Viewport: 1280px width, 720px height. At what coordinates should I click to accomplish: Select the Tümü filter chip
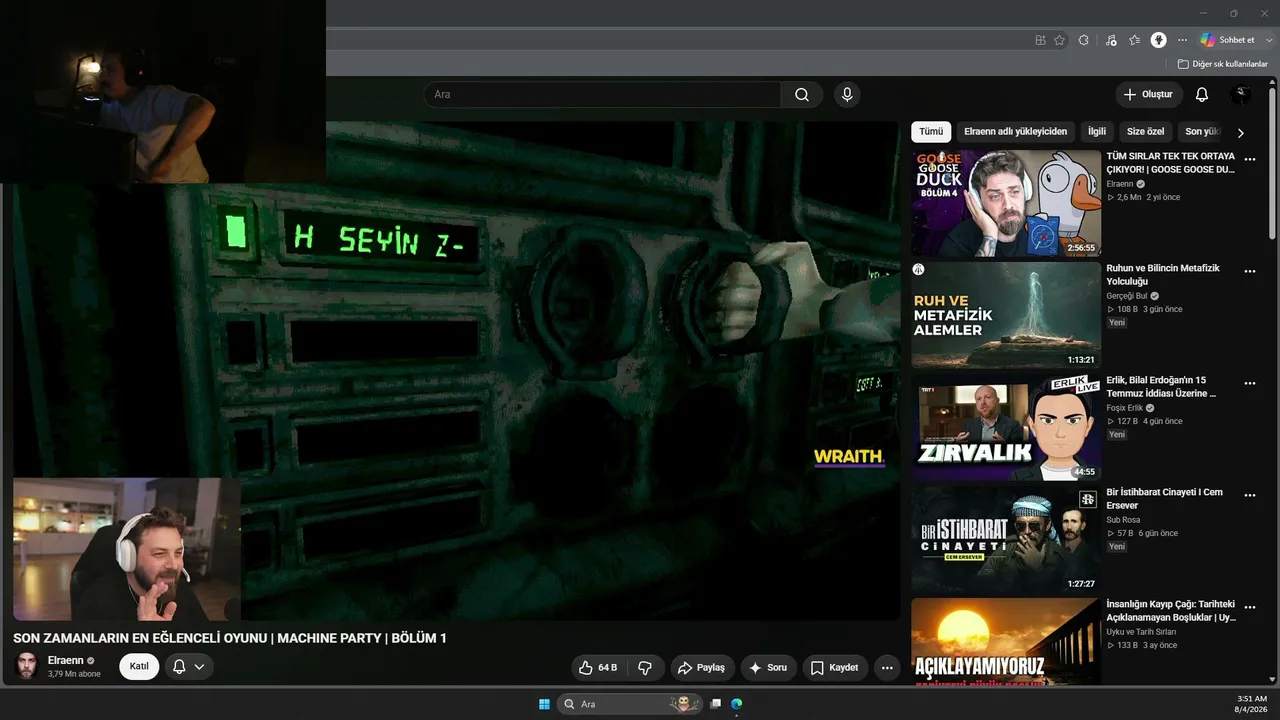point(931,132)
